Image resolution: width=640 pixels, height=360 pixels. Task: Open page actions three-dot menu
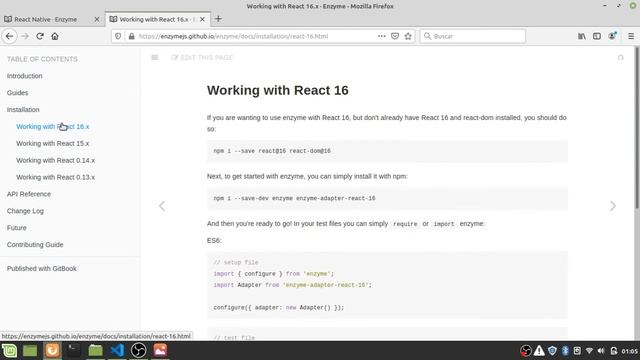click(x=382, y=36)
